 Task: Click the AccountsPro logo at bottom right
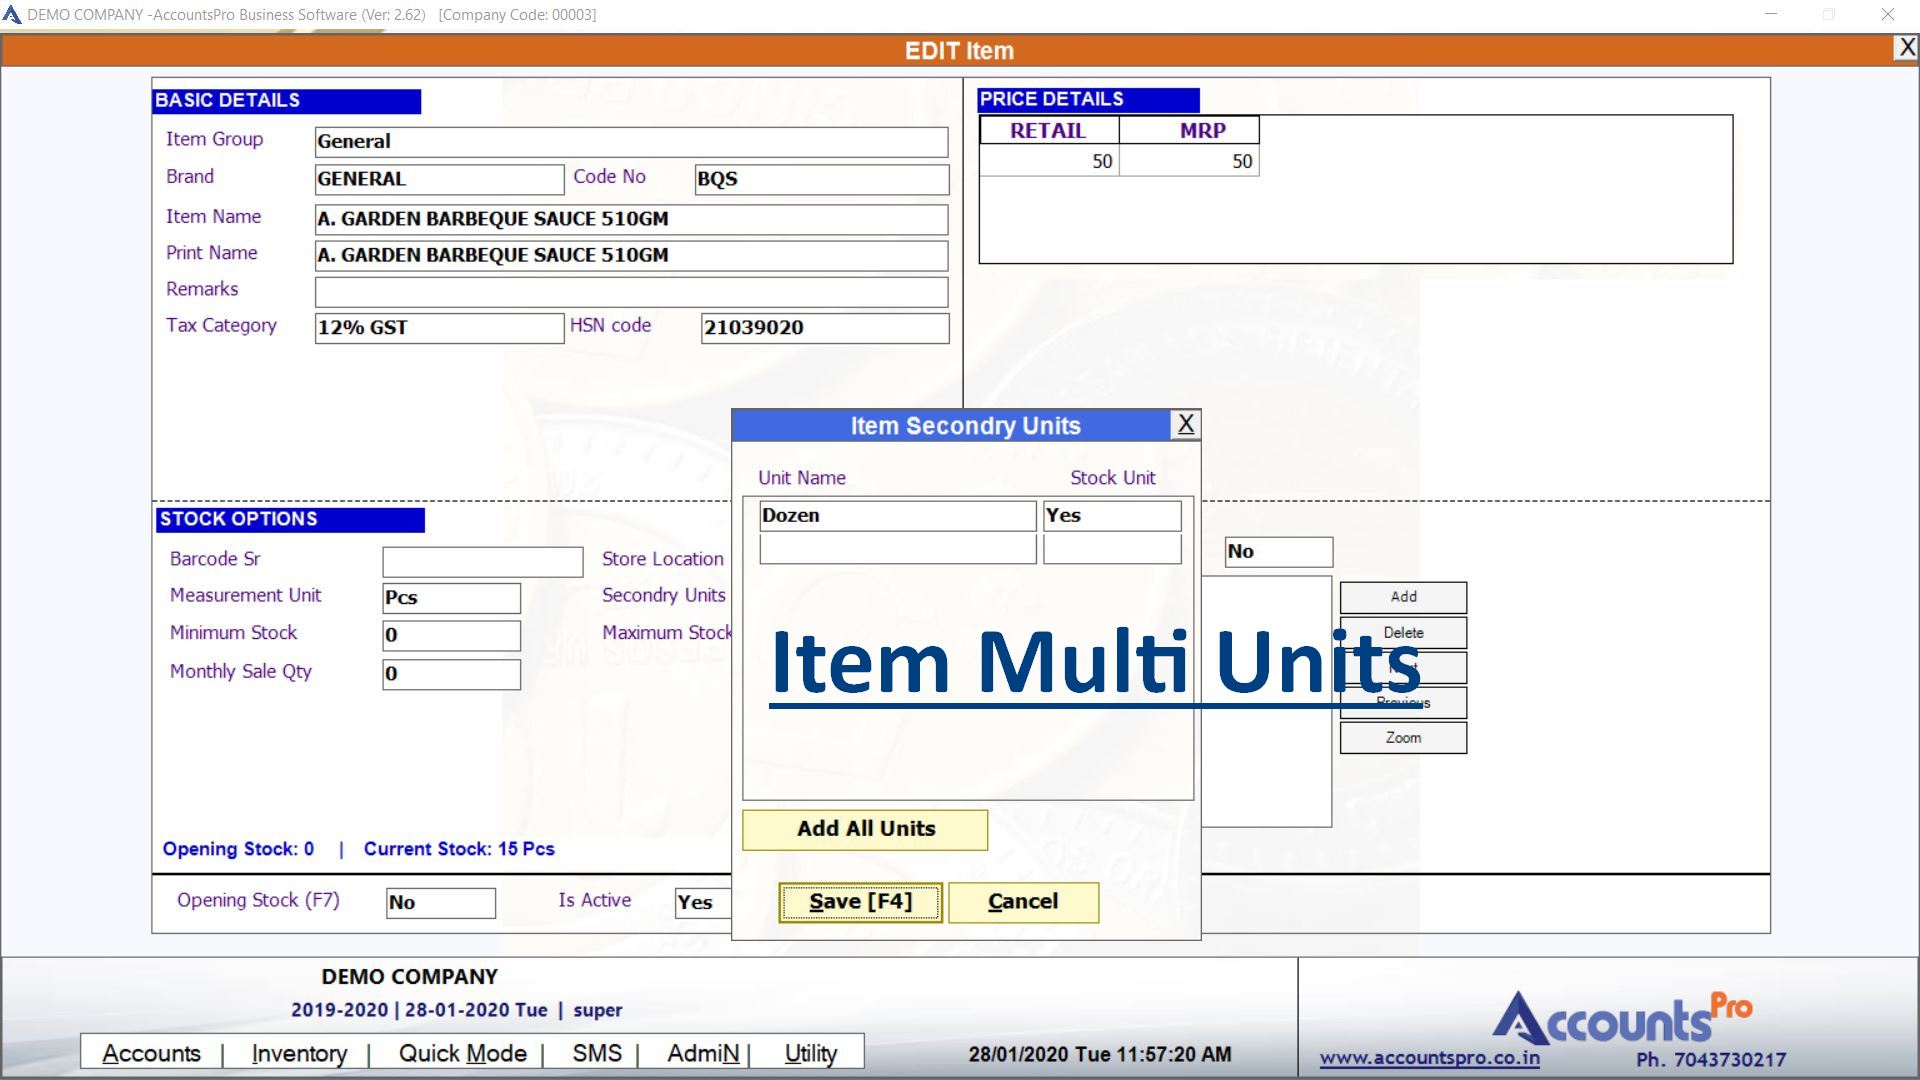(1621, 1019)
